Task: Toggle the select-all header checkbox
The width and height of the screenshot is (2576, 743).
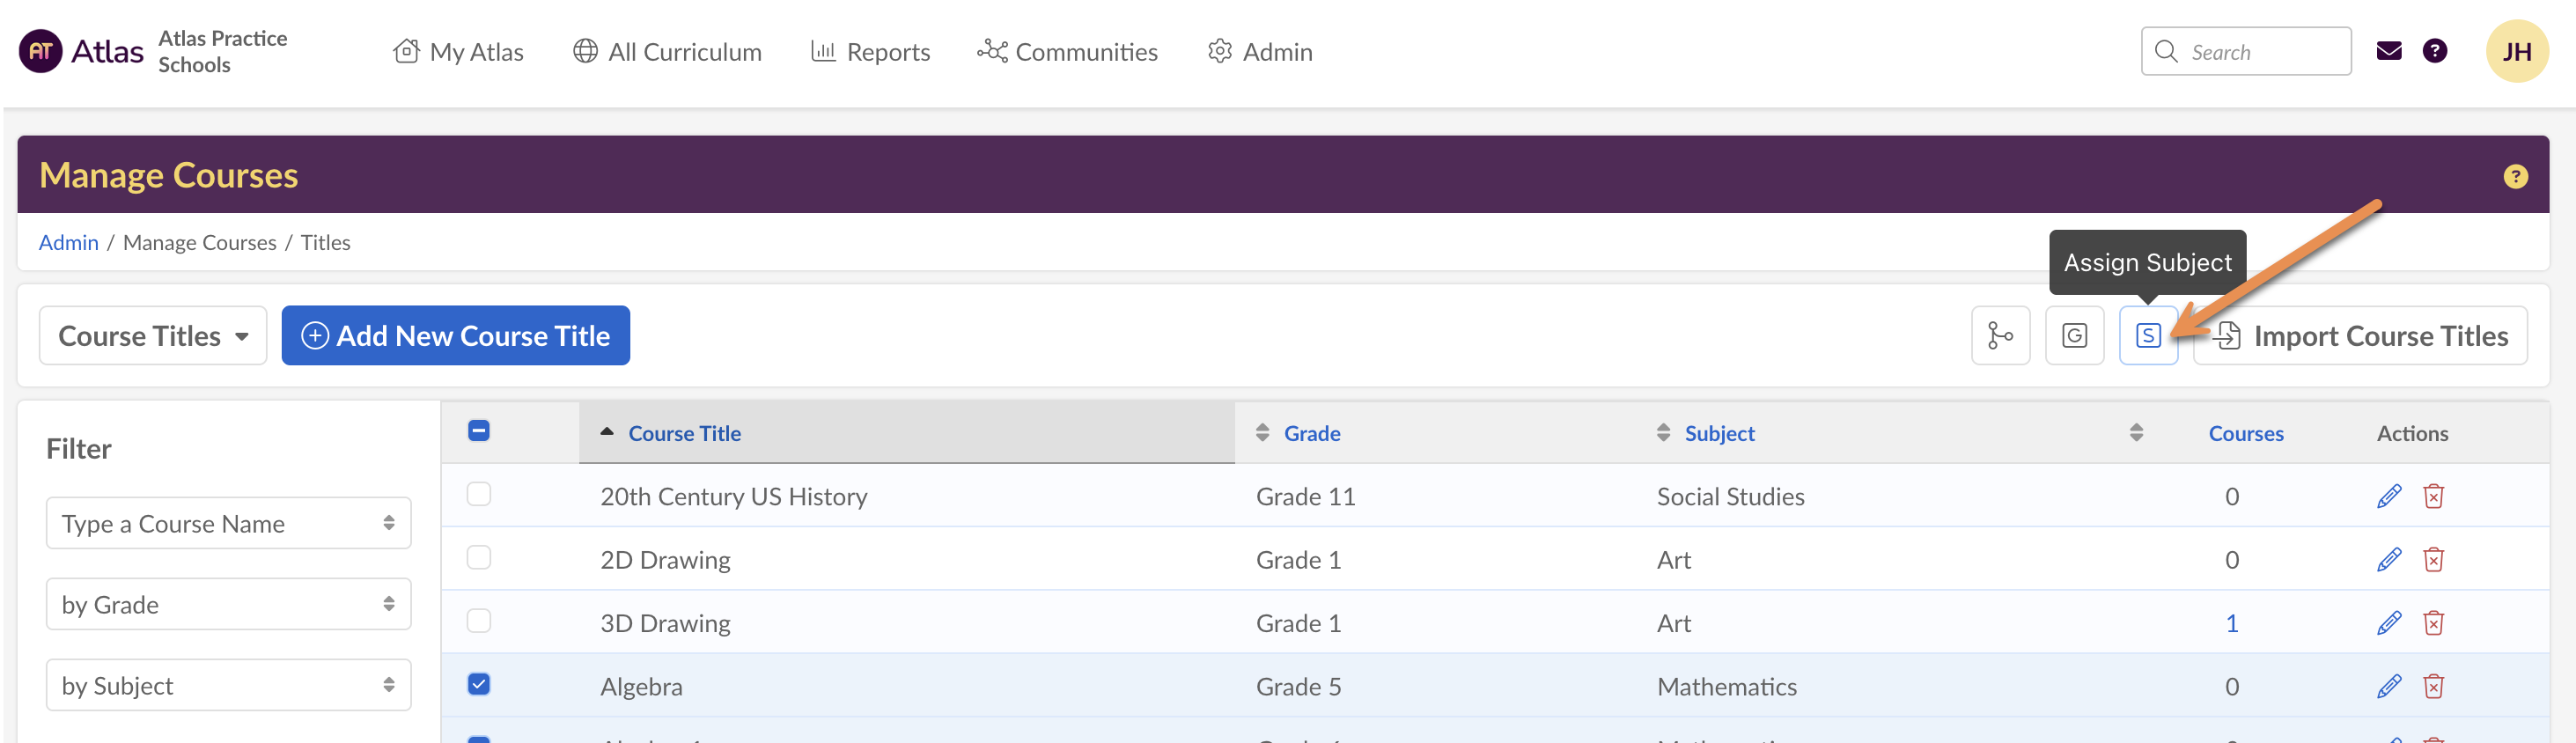Action: click(479, 431)
